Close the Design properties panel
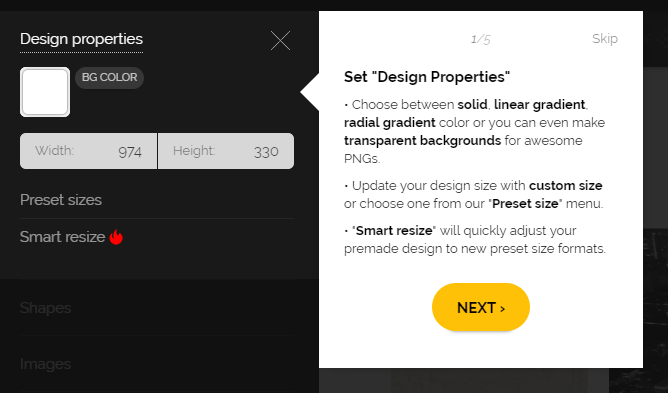The width and height of the screenshot is (668, 393). [280, 40]
